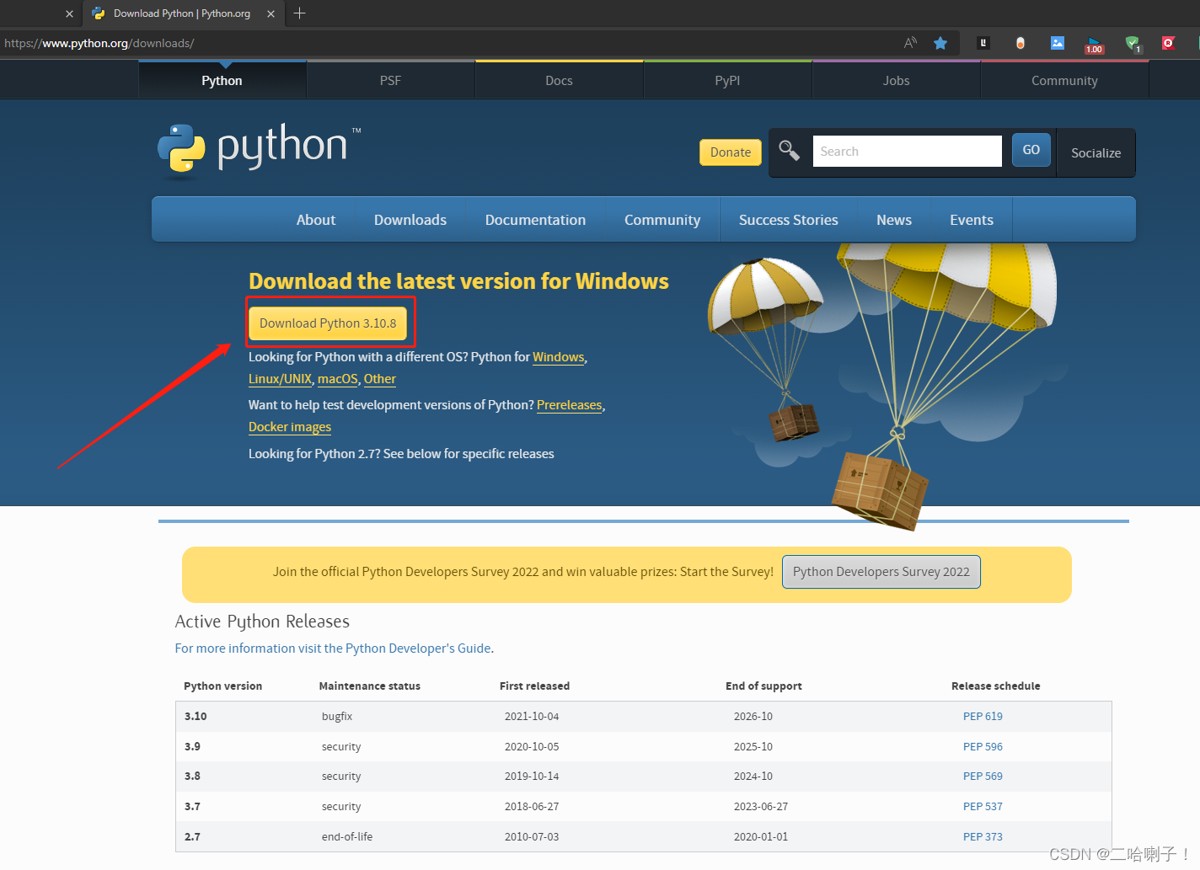Close the first browser tab

(x=69, y=14)
